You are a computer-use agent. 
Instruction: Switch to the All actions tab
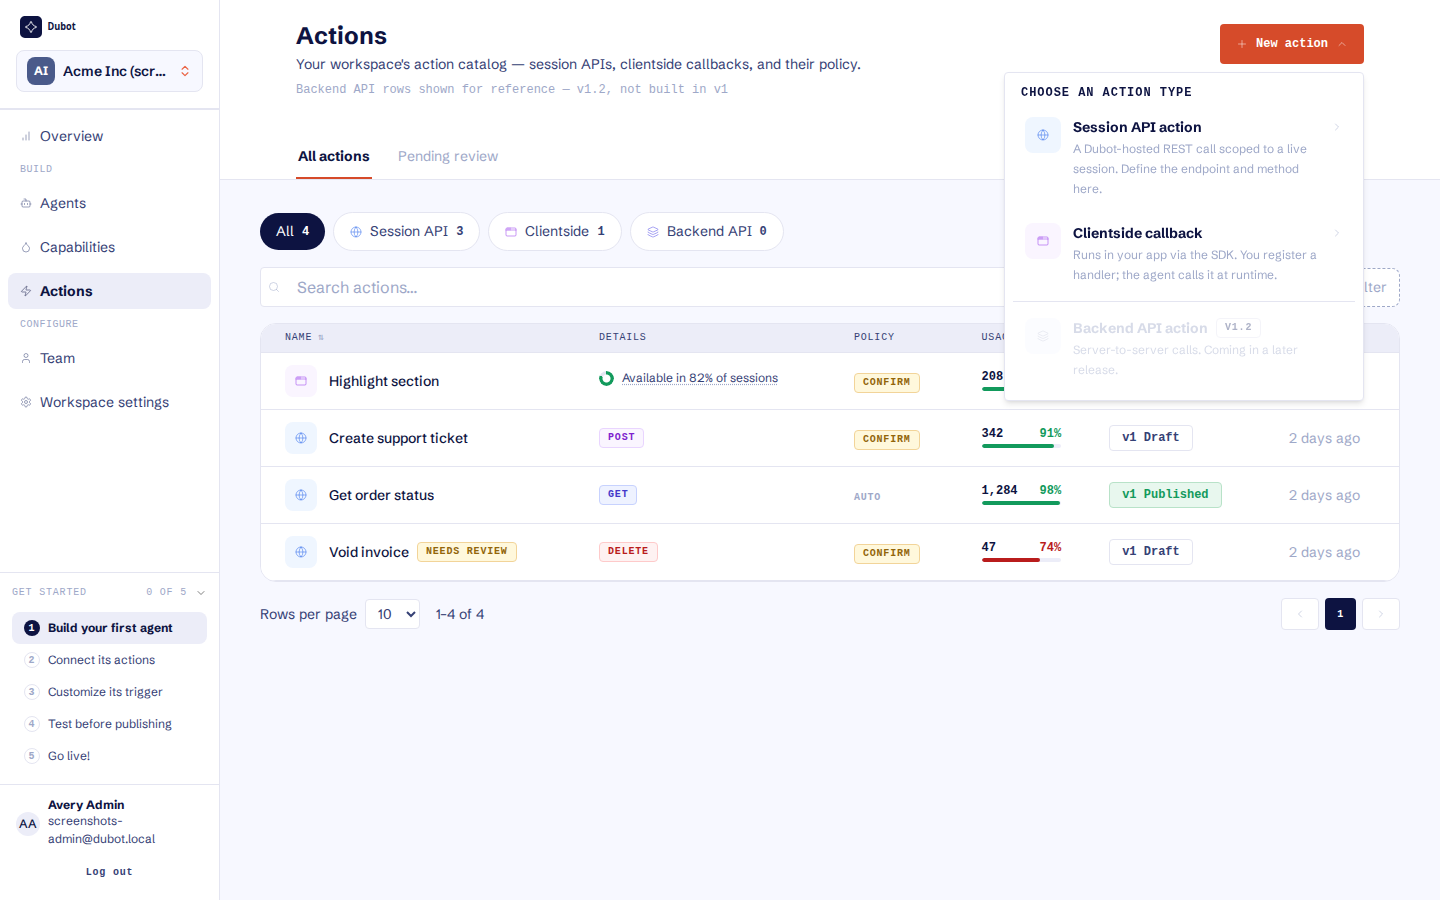tap(334, 156)
